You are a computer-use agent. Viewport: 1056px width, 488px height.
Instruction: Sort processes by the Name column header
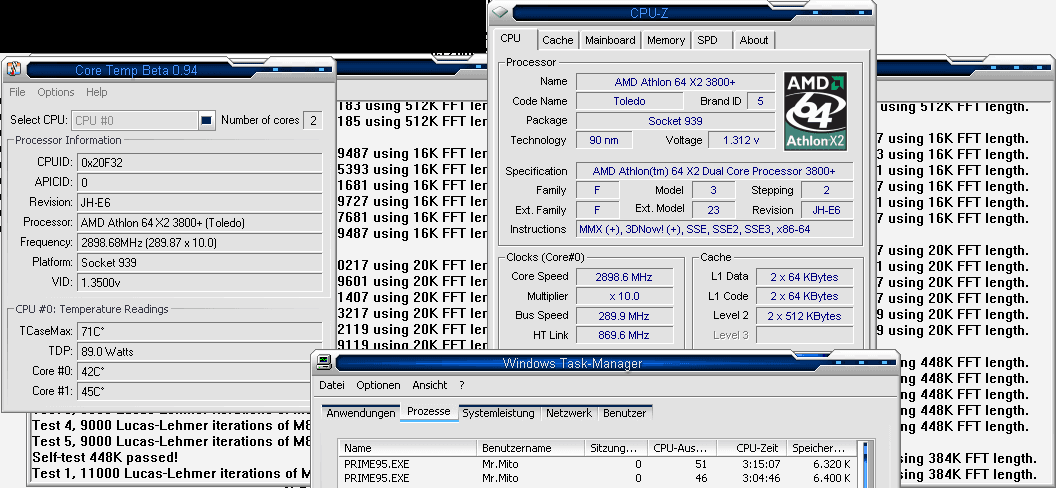coord(409,448)
